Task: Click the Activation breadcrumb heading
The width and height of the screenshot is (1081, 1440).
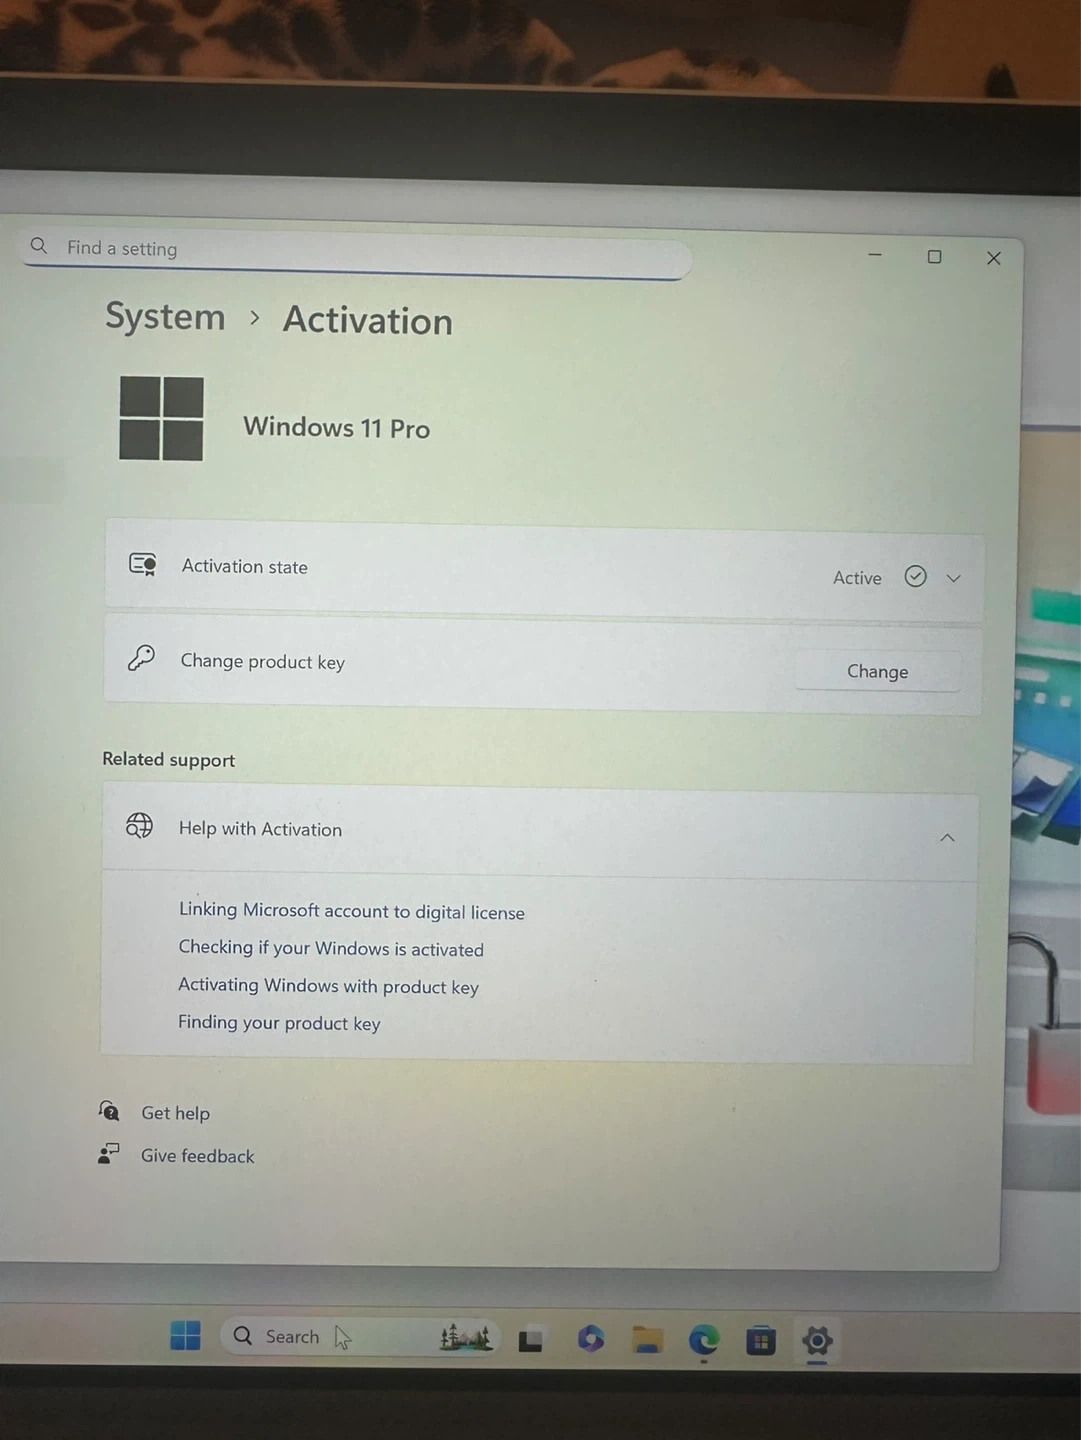Action: (368, 320)
